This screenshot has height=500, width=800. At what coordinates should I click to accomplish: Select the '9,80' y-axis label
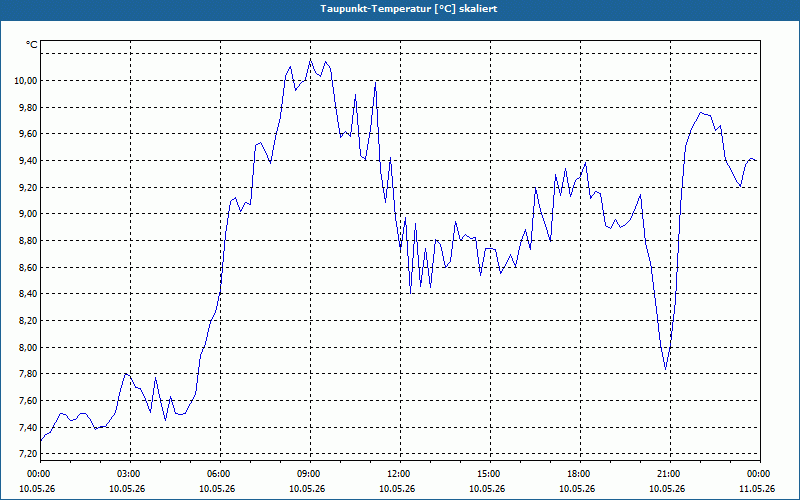29,107
